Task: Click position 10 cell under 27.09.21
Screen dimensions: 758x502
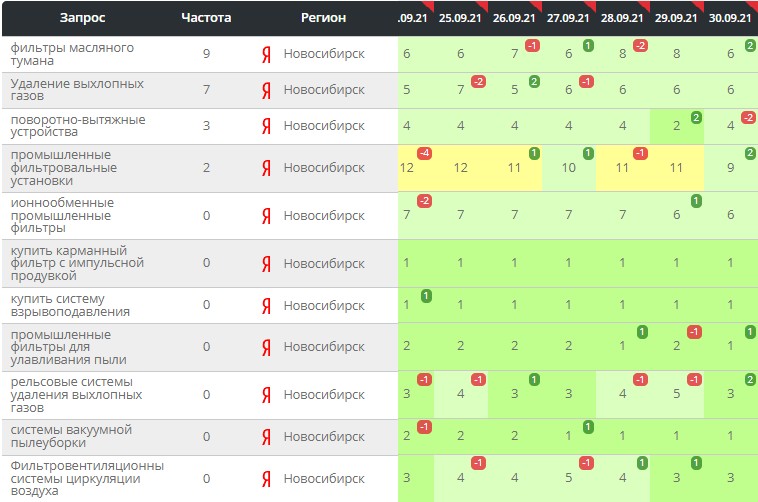Action: (568, 168)
